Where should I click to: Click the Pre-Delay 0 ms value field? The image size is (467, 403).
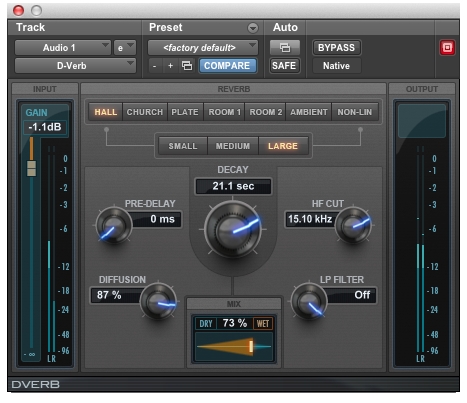(156, 219)
